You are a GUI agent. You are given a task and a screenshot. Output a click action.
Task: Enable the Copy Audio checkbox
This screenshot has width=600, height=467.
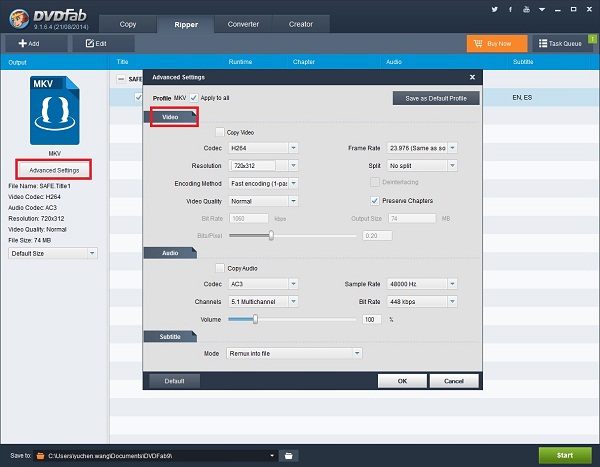point(220,268)
